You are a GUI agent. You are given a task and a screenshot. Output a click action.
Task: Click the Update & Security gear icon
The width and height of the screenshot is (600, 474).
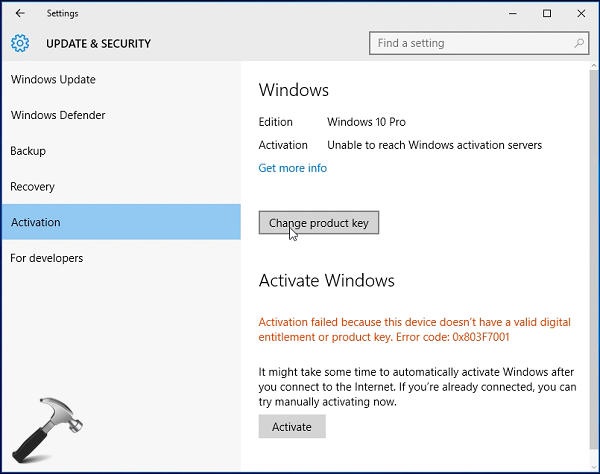click(20, 43)
